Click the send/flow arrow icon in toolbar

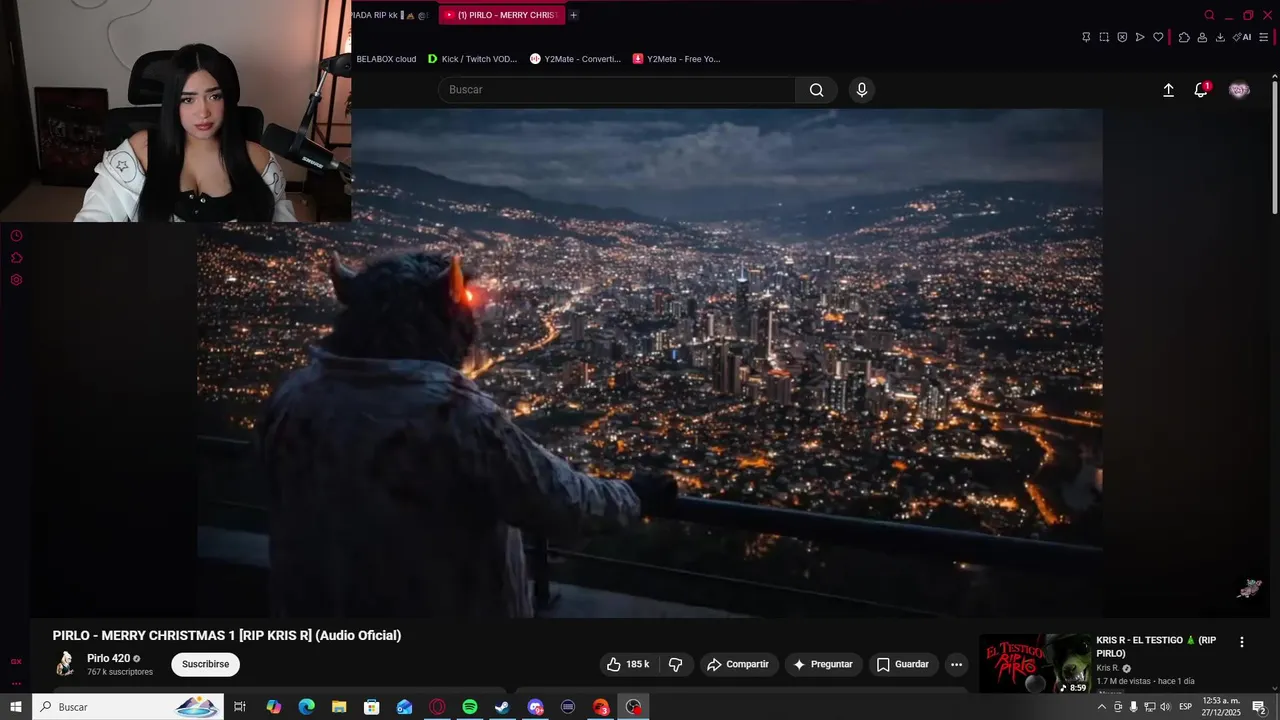click(1140, 37)
